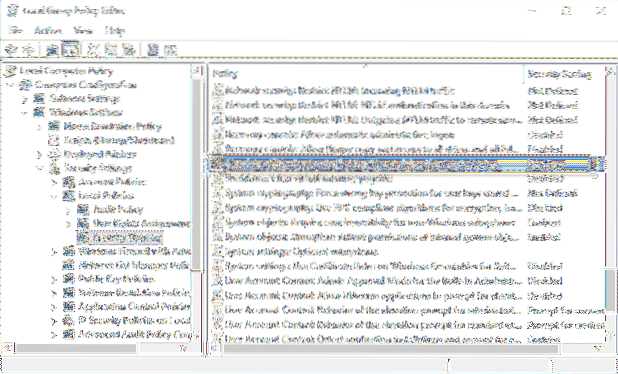Toggle Show/Hide Action Pane toolbar icon
This screenshot has height=374, width=618.
[170, 50]
